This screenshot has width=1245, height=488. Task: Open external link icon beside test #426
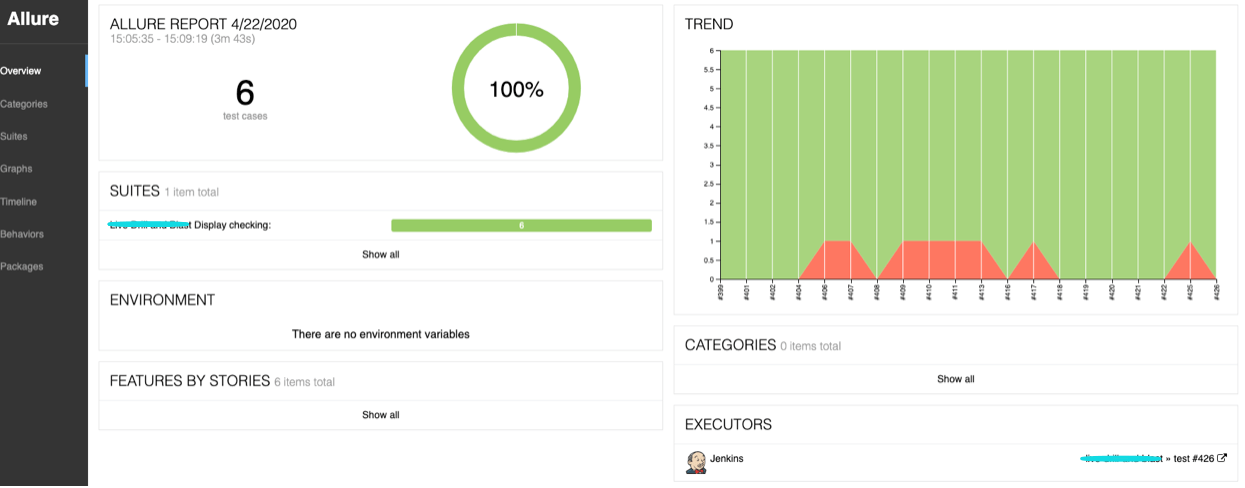(1222, 459)
